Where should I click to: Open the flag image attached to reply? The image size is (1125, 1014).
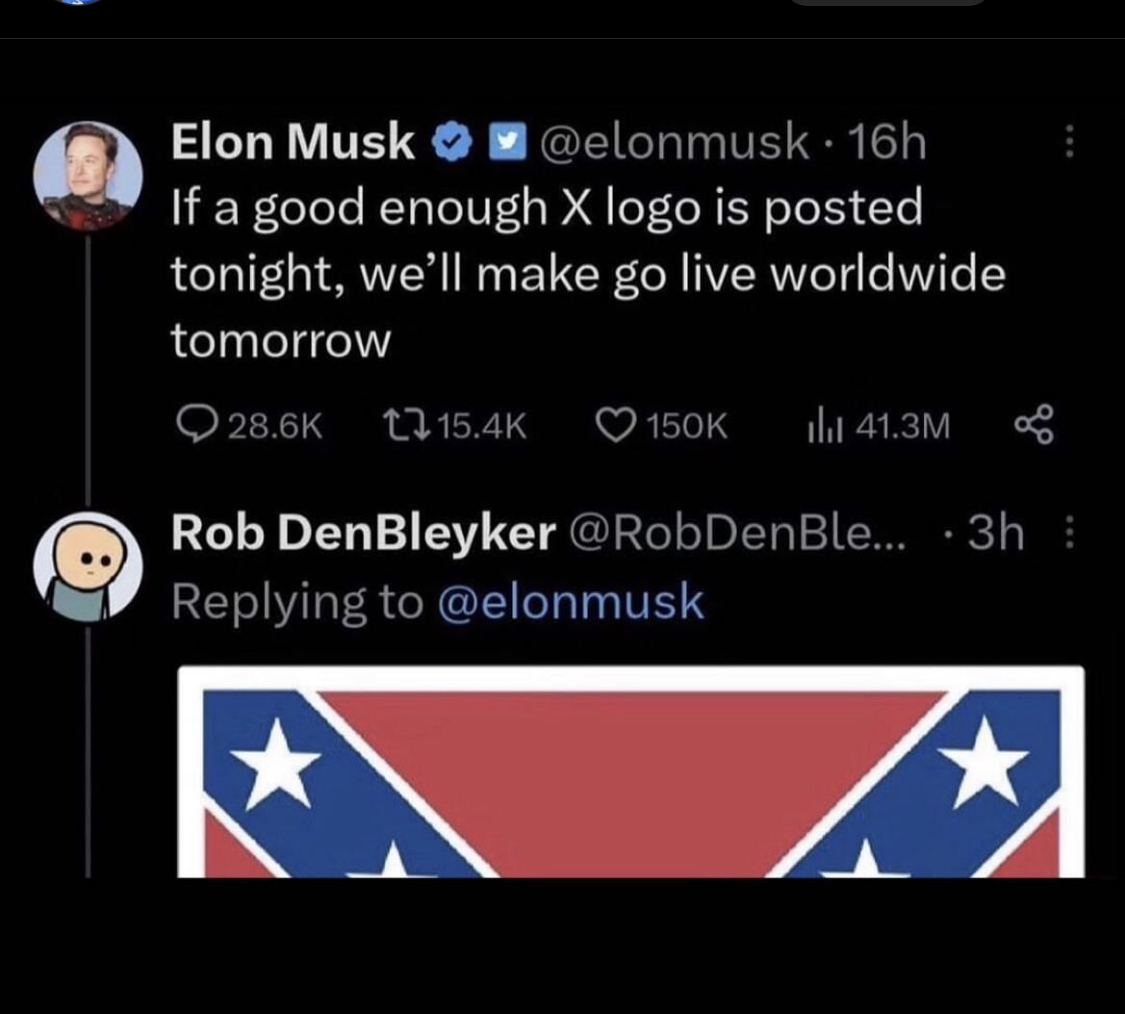tap(630, 772)
